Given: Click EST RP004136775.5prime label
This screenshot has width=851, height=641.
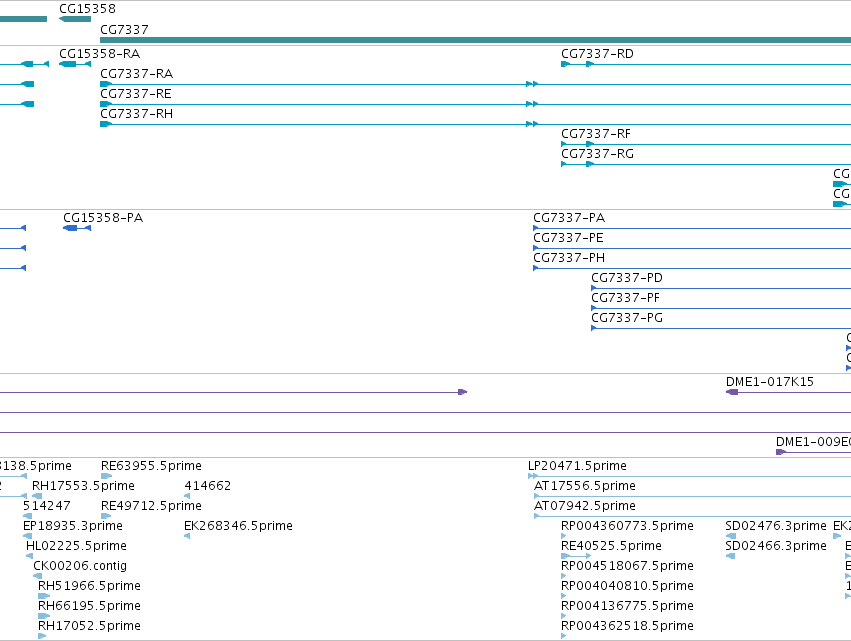Looking at the screenshot, I should [x=627, y=606].
